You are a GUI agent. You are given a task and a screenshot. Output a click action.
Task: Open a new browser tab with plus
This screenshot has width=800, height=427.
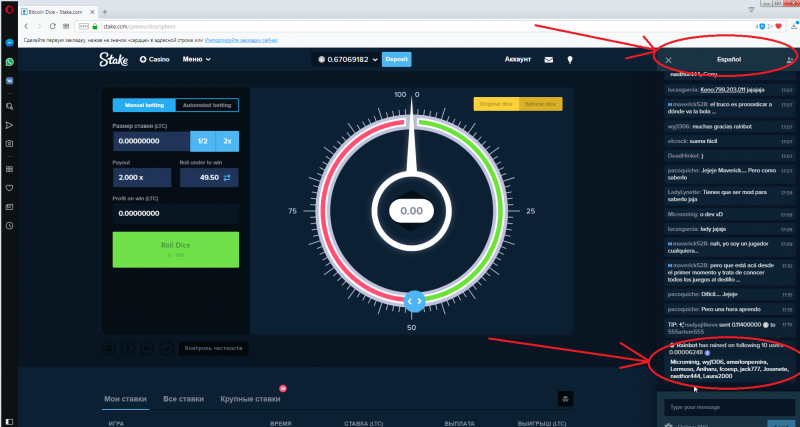click(x=105, y=11)
